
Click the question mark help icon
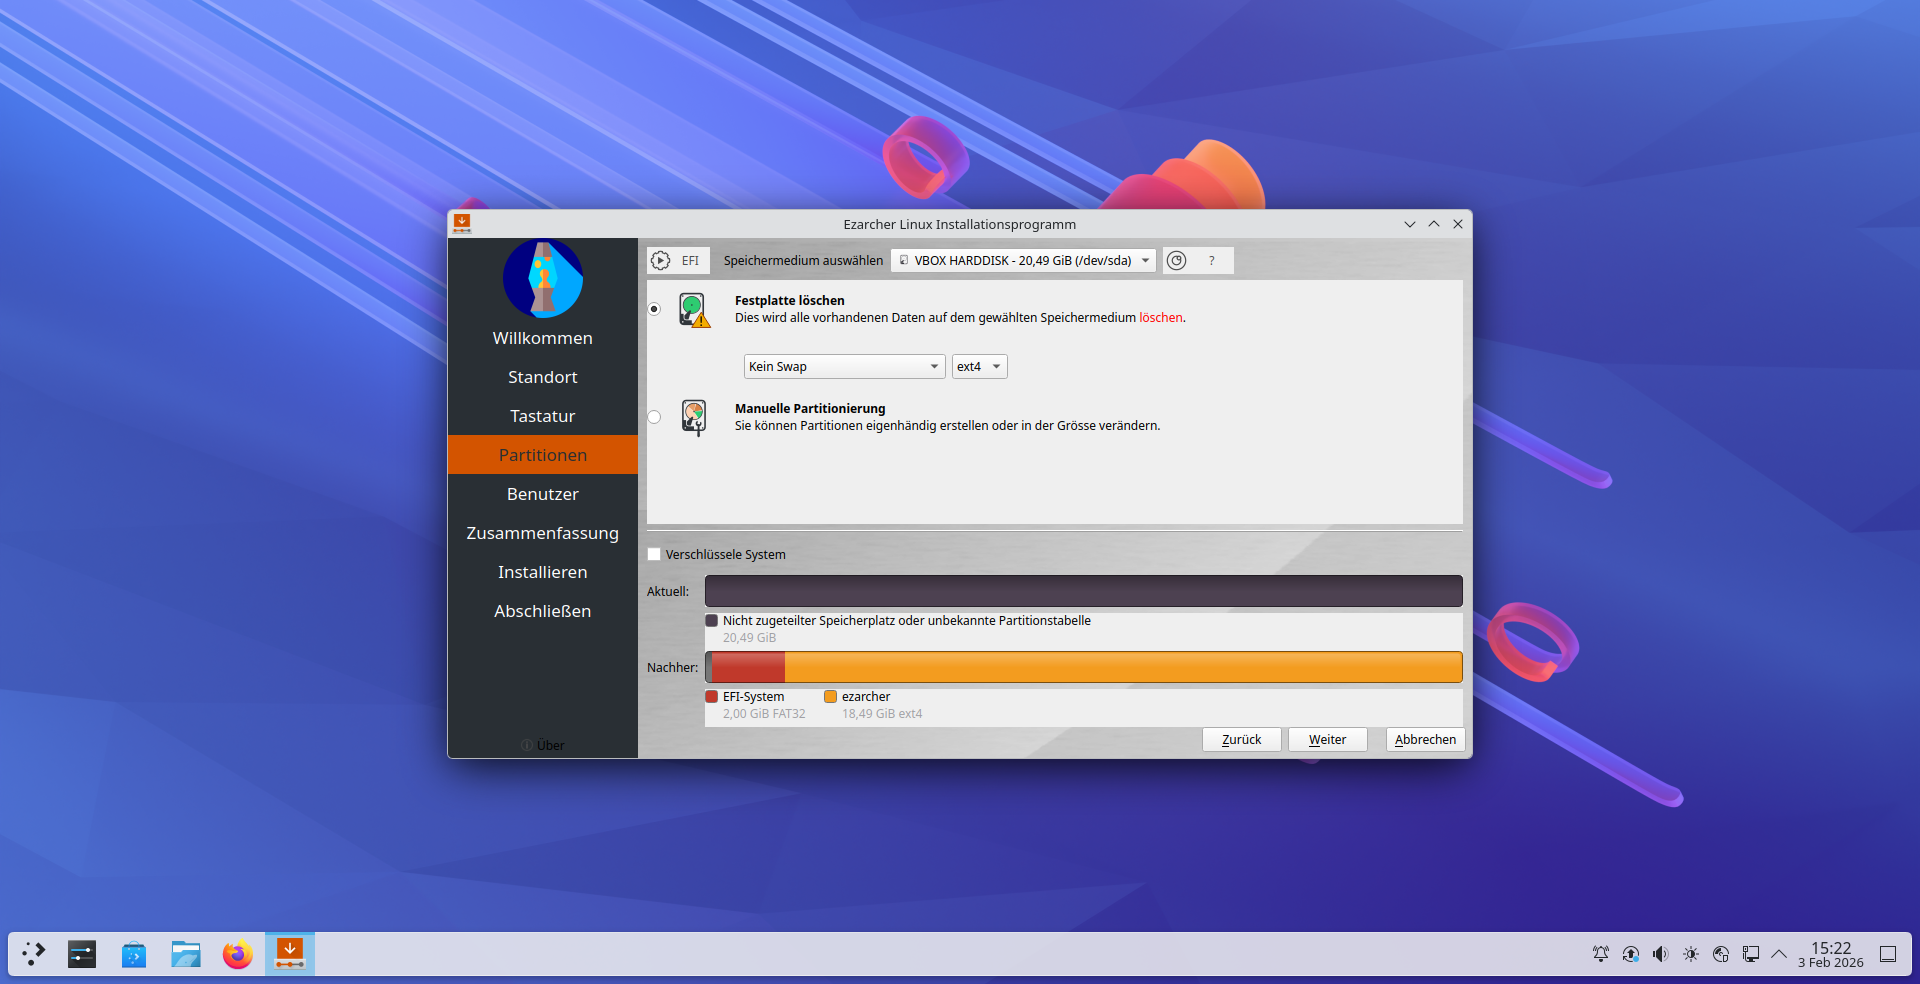tap(1212, 261)
